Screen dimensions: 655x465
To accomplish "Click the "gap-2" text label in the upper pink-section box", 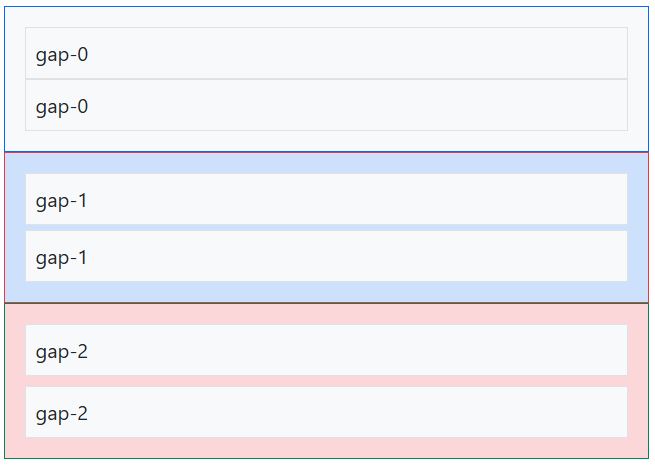I will pyautogui.click(x=62, y=352).
